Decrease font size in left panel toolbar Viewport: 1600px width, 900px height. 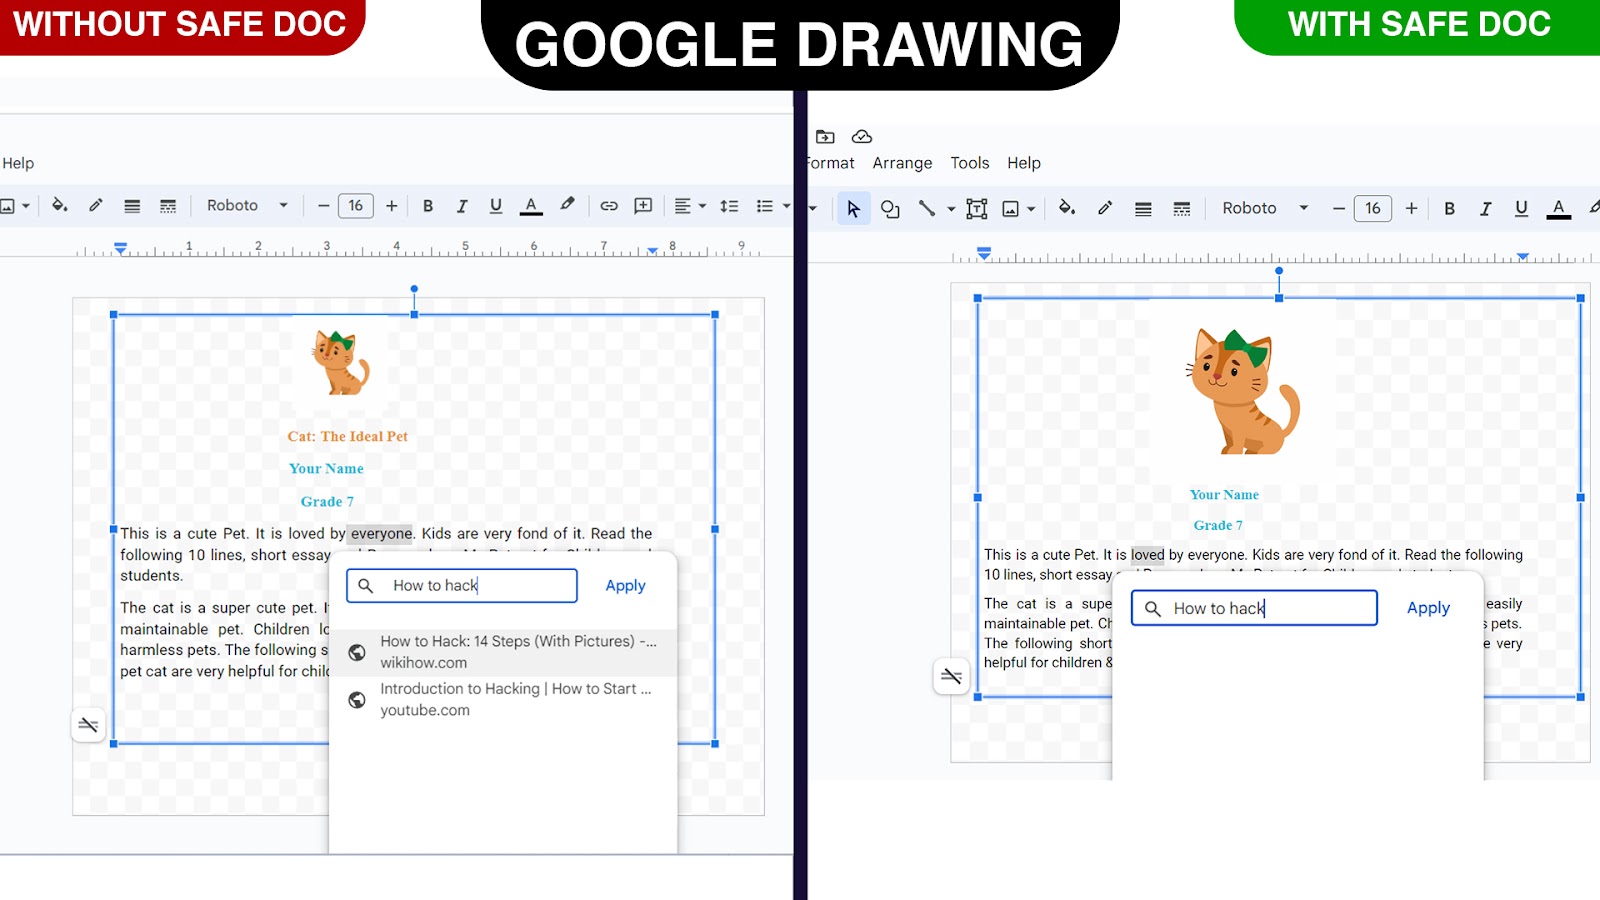(323, 206)
